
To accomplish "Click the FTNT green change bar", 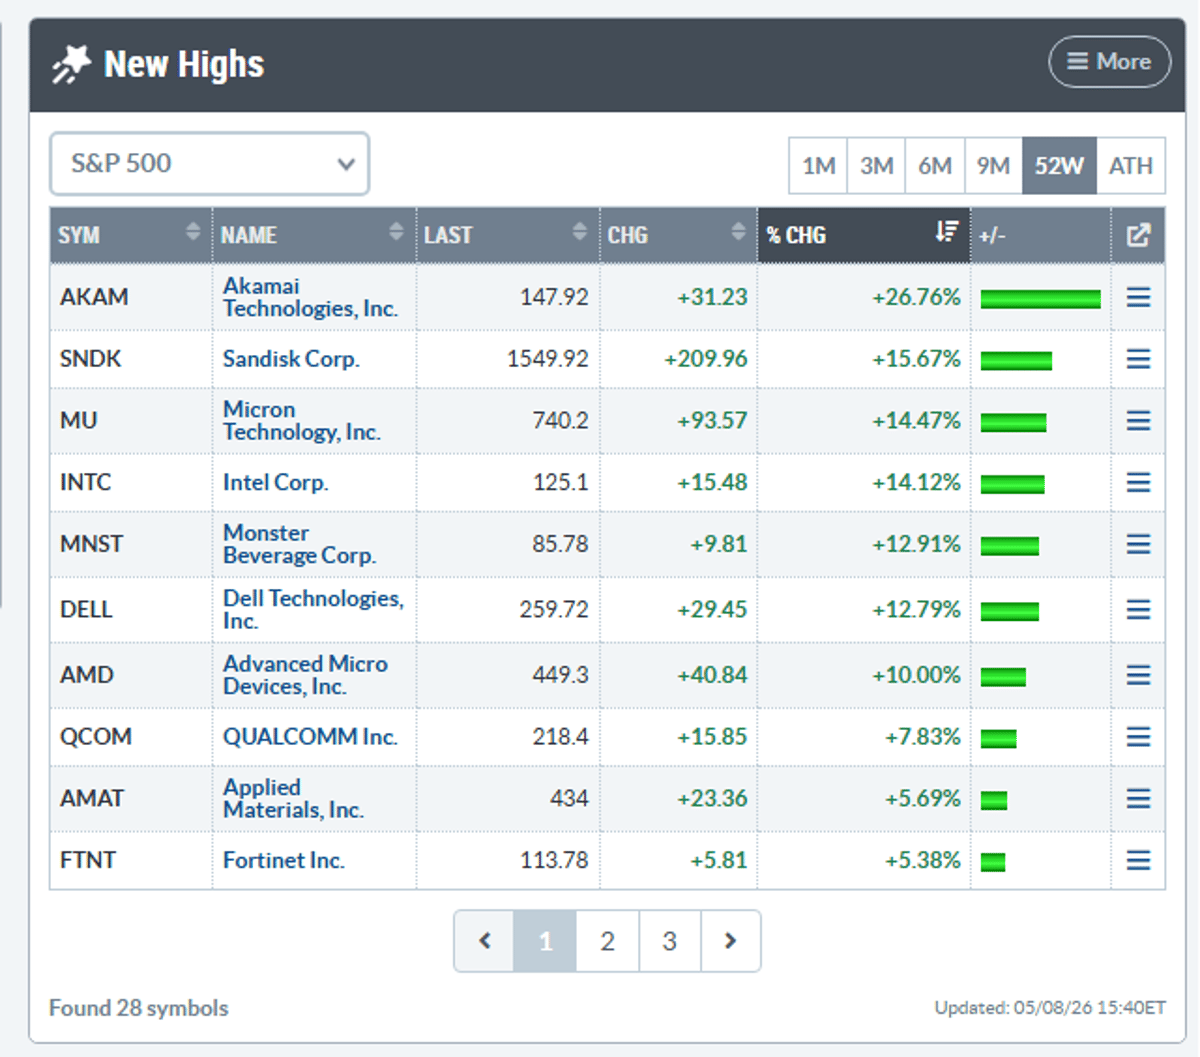I will (x=993, y=862).
